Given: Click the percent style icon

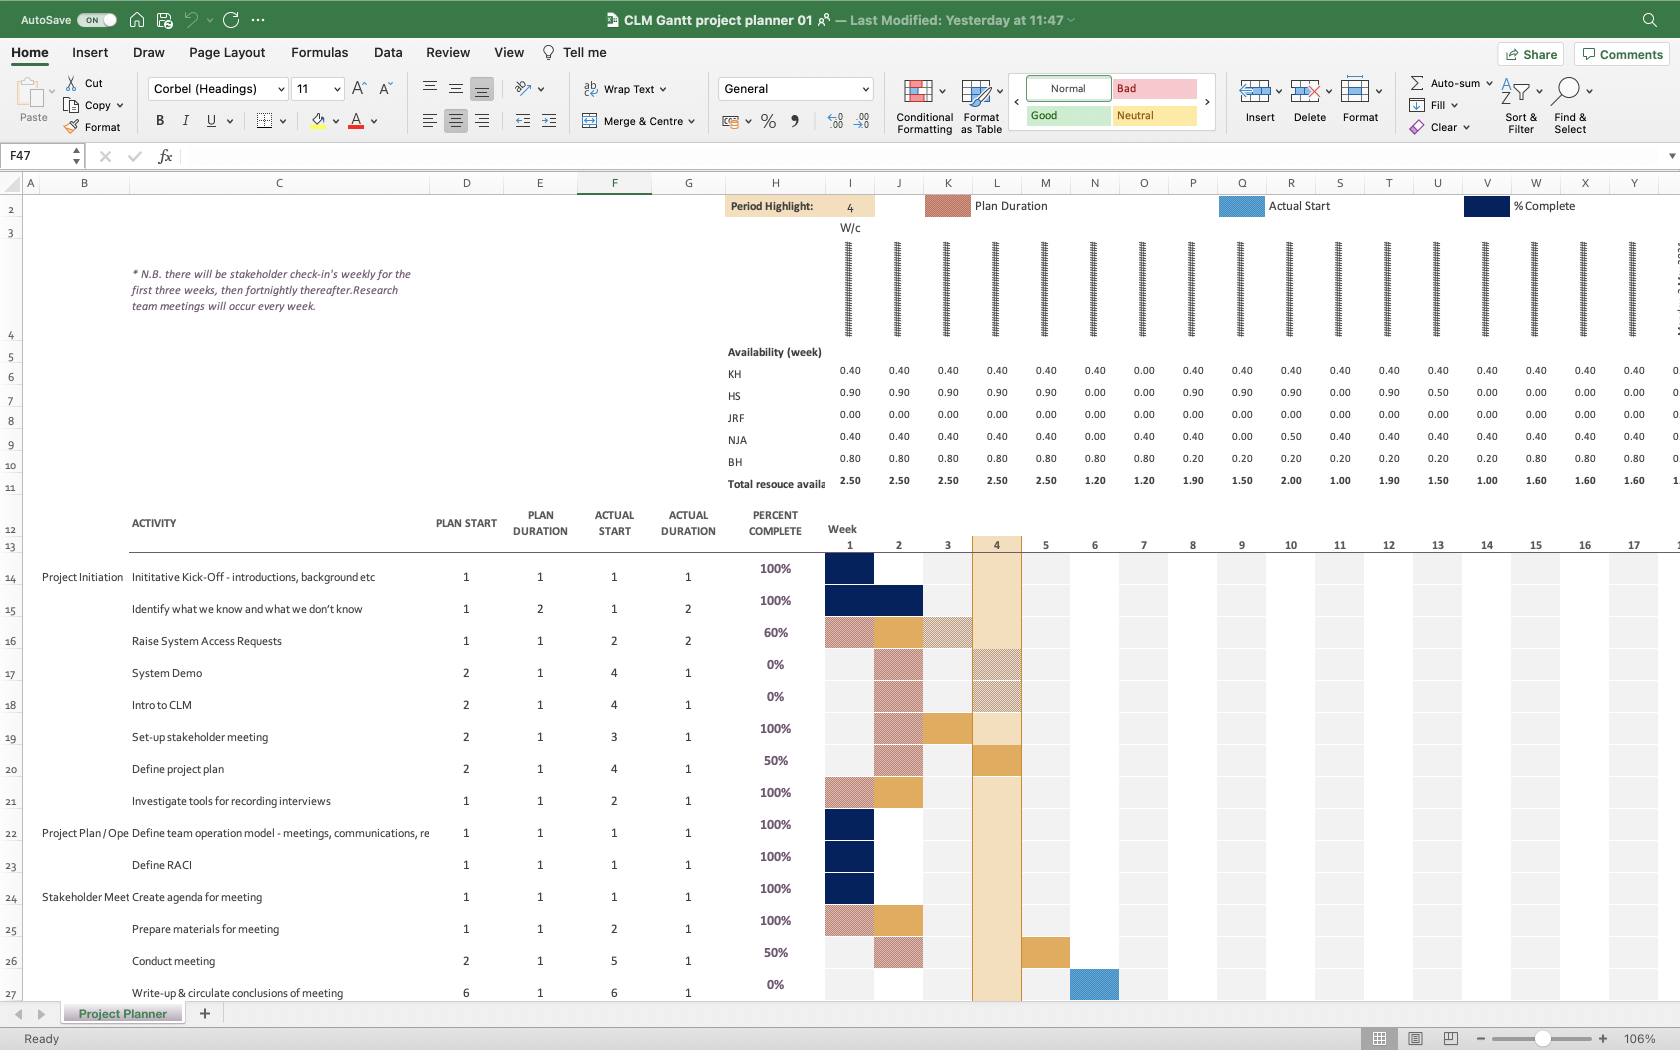Looking at the screenshot, I should [768, 121].
